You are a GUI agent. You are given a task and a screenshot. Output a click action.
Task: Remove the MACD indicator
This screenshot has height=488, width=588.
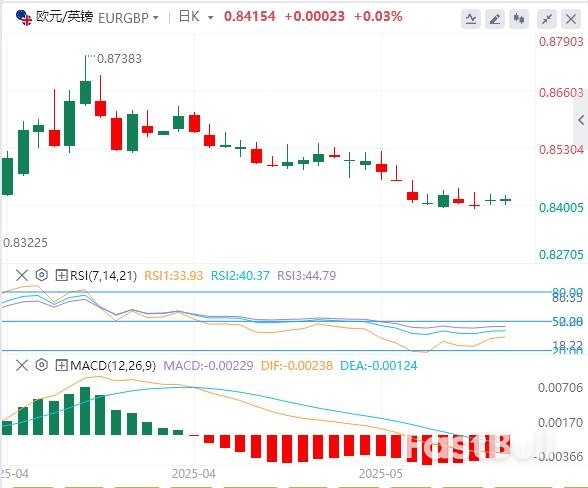point(22,365)
